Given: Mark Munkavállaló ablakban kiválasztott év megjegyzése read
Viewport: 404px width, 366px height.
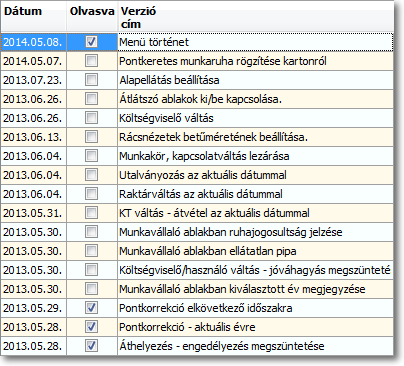Looking at the screenshot, I should point(91,289).
